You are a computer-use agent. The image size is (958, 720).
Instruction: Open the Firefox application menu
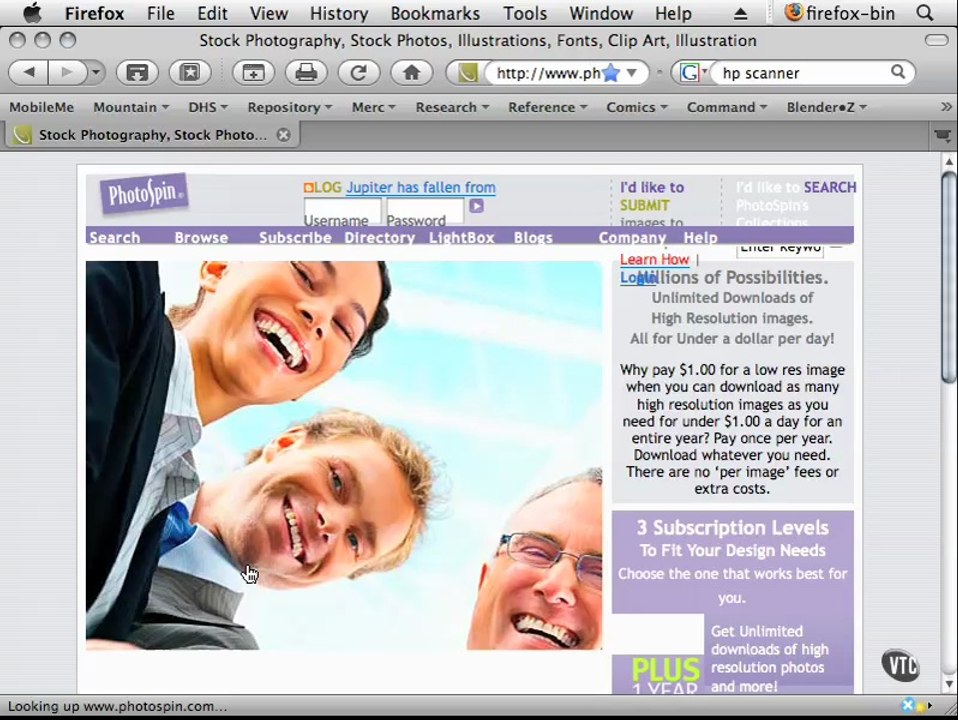click(95, 13)
